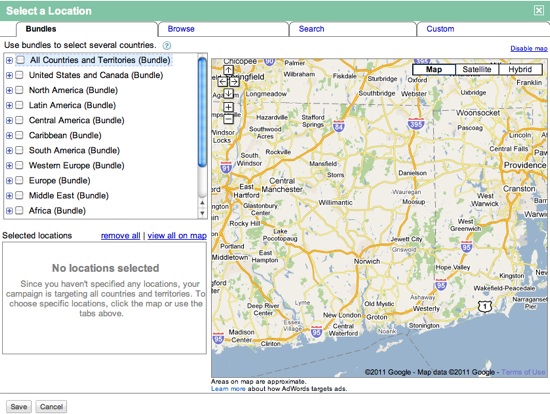
Task: Check North America bundle
Action: click(x=19, y=90)
